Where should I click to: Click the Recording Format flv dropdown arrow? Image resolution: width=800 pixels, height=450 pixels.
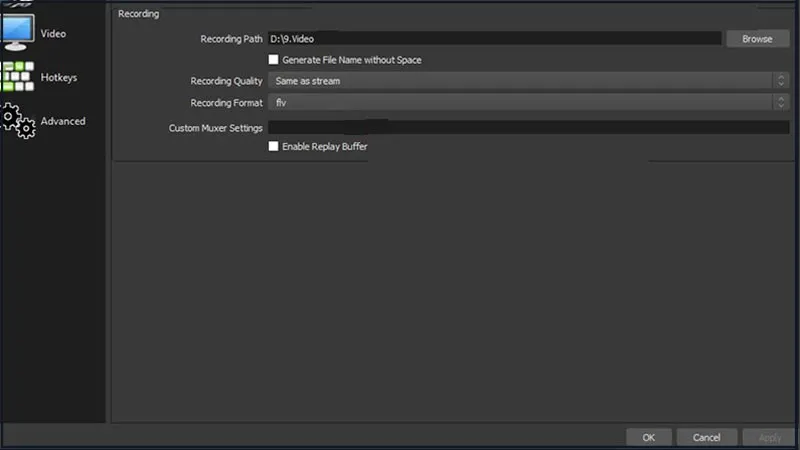click(x=780, y=103)
